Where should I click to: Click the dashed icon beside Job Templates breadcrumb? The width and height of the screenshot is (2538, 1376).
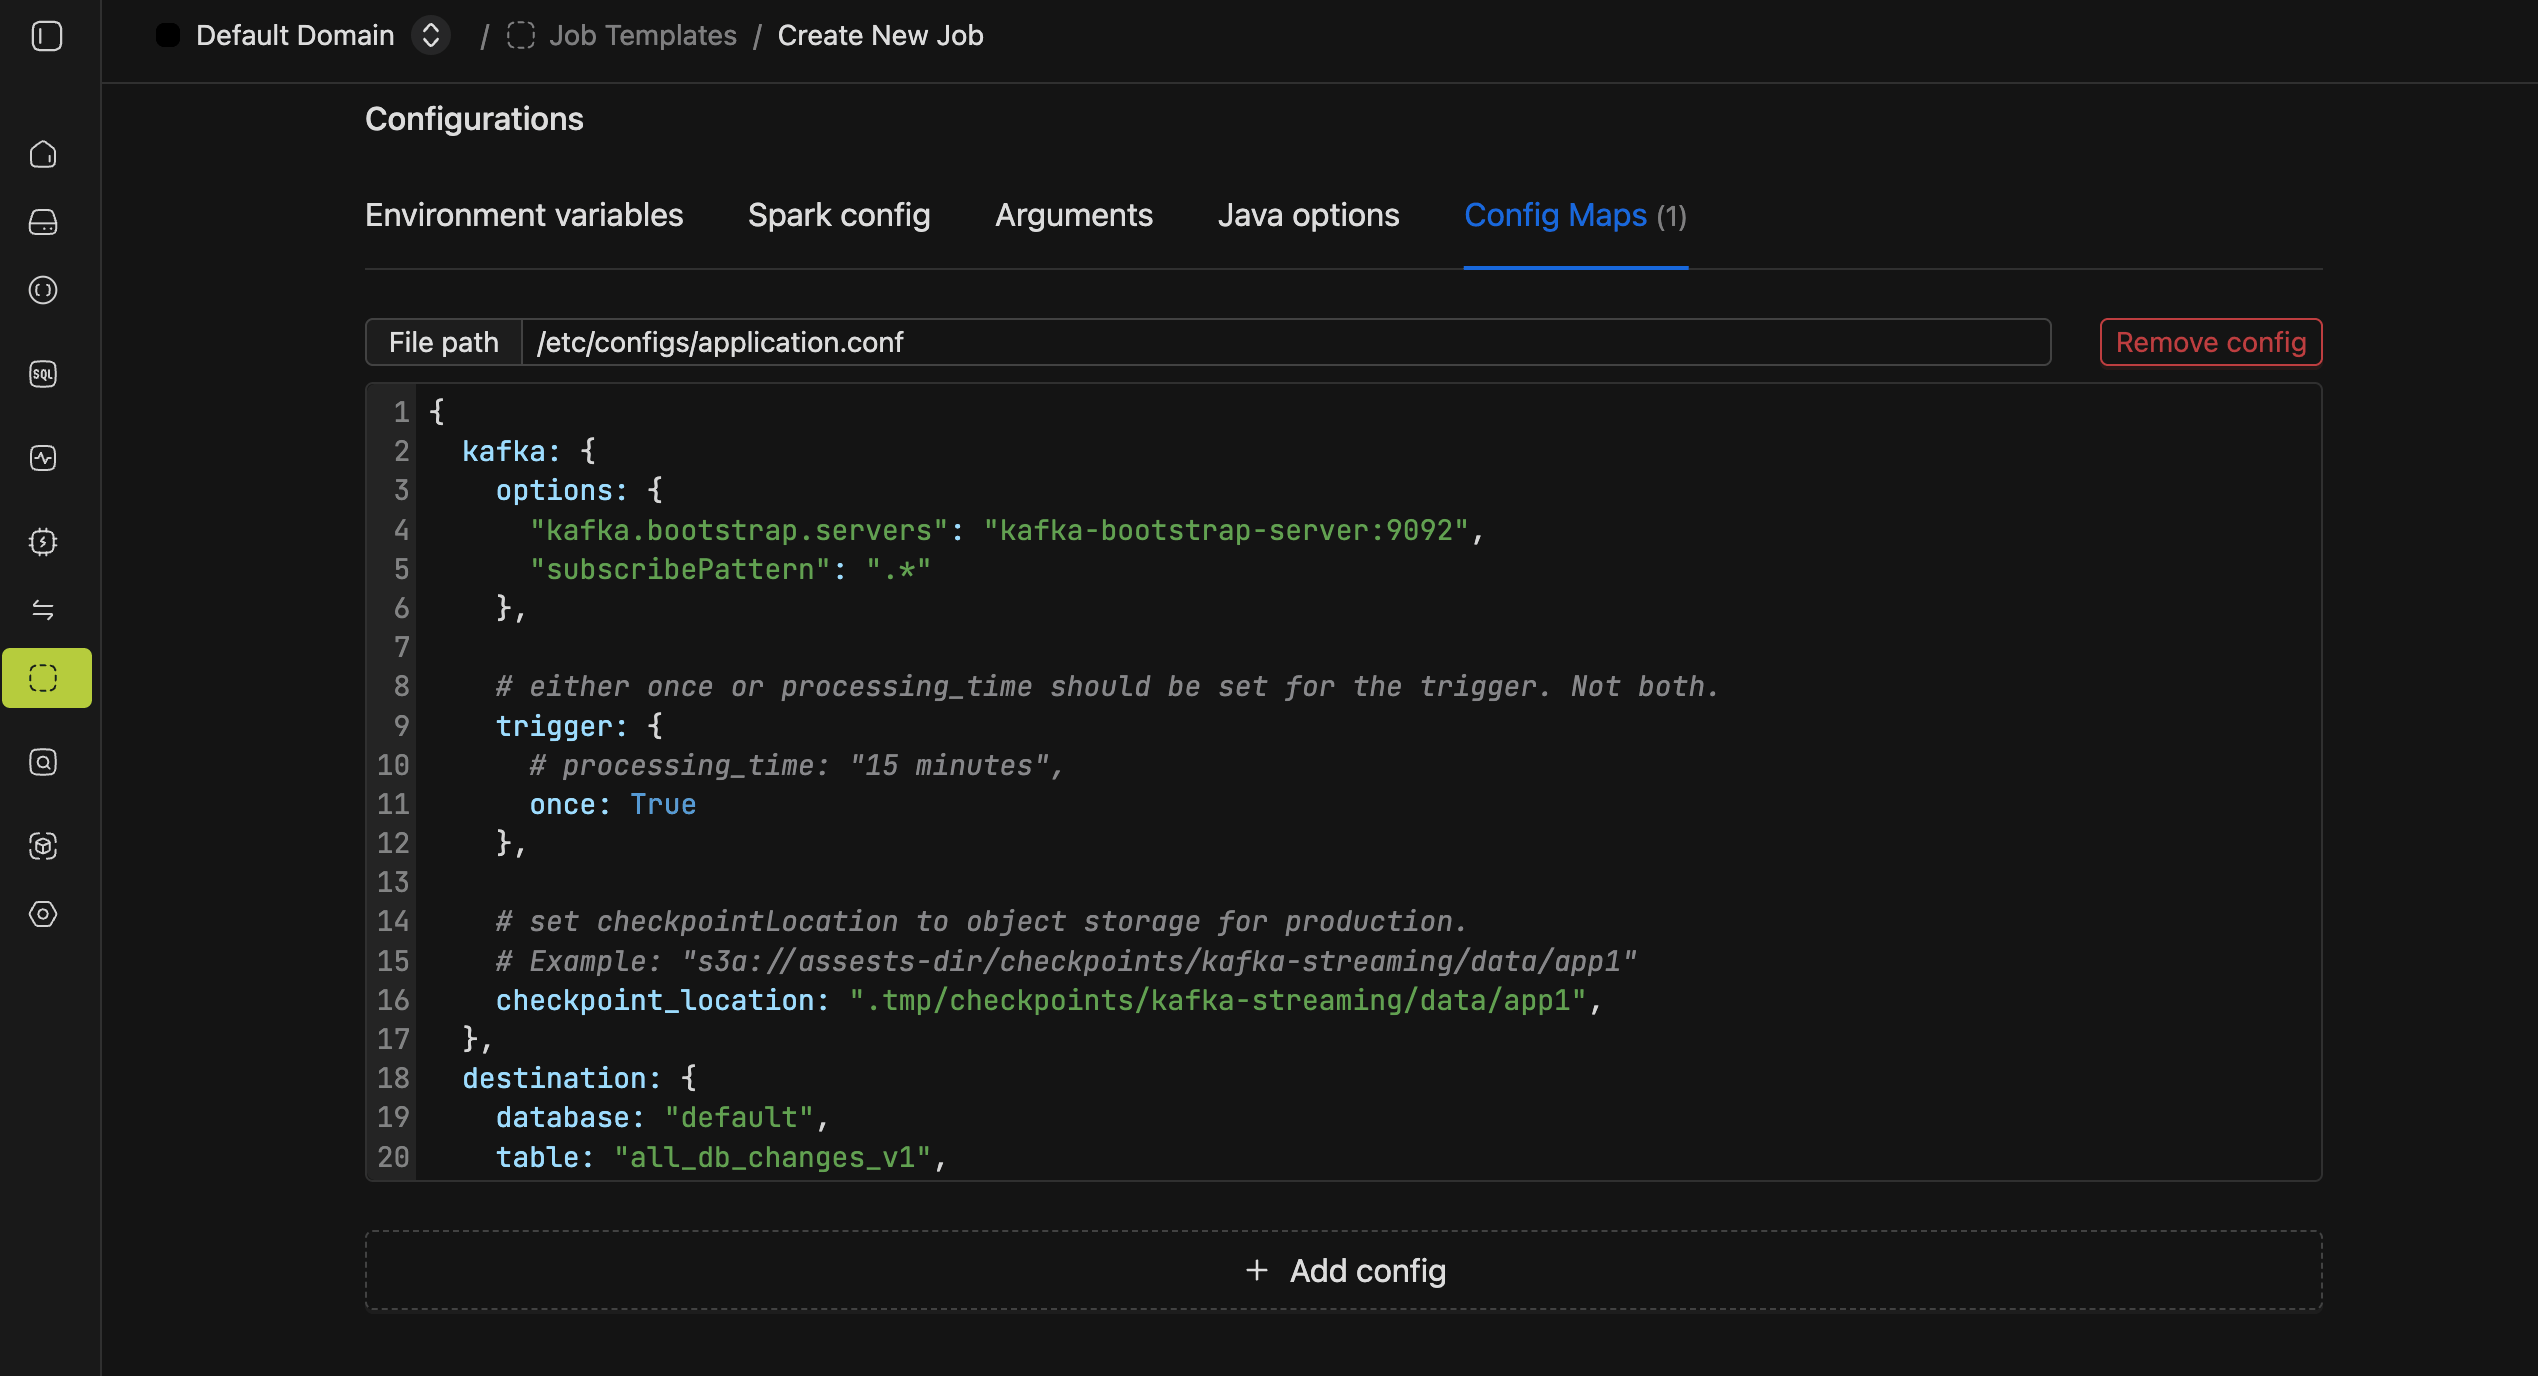[521, 35]
